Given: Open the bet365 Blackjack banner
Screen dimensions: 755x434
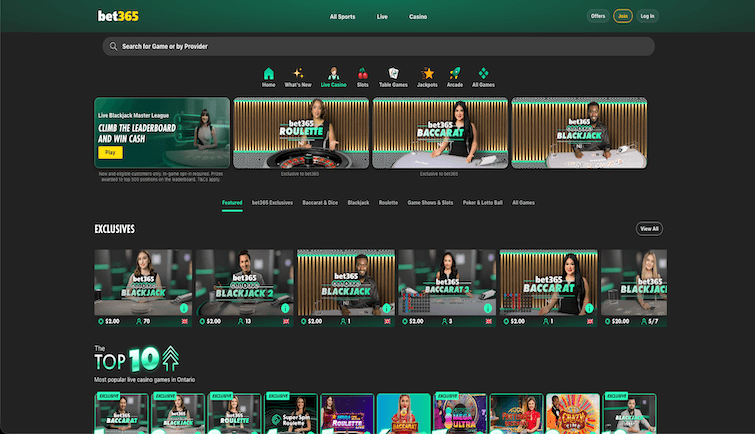Looking at the screenshot, I should (x=579, y=133).
